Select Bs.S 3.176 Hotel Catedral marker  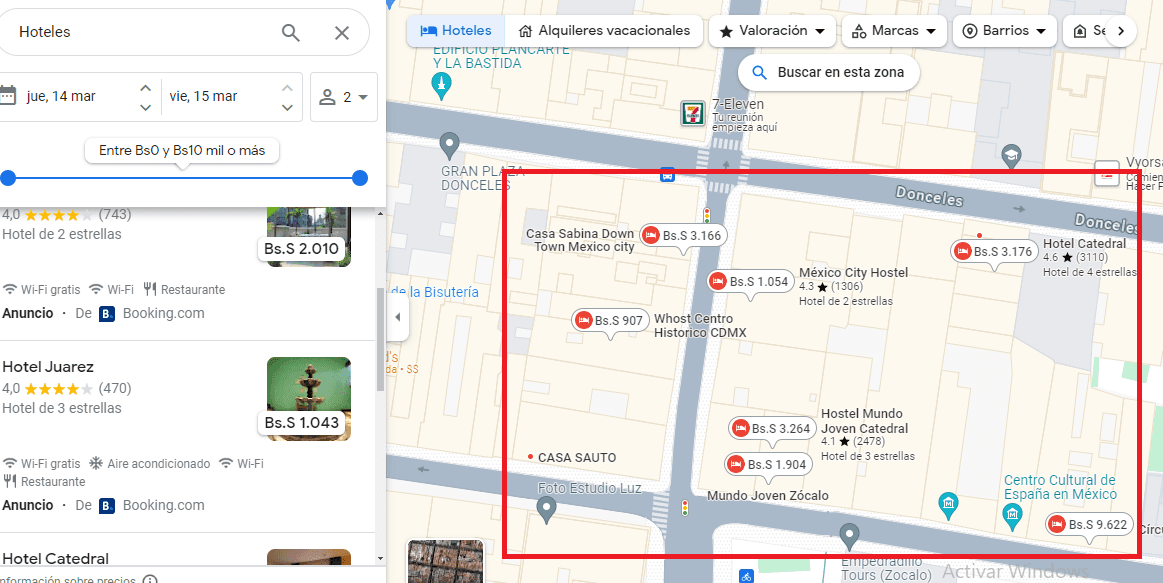pyautogui.click(x=994, y=251)
